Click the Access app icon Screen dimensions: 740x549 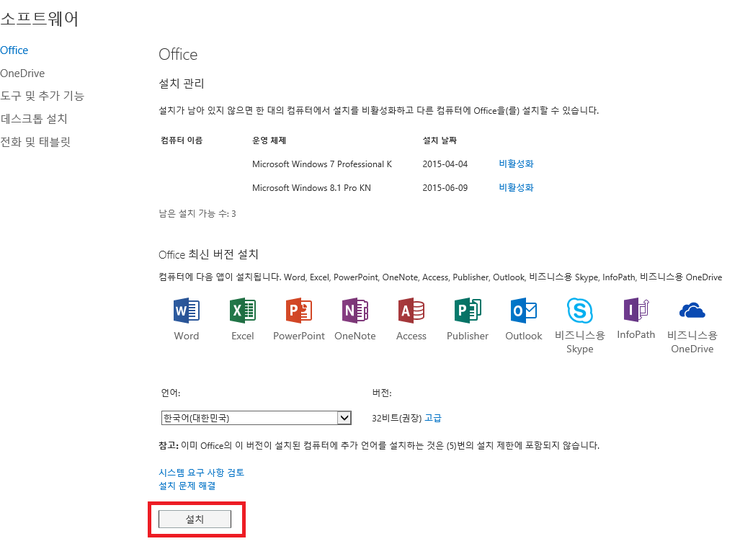(x=411, y=311)
